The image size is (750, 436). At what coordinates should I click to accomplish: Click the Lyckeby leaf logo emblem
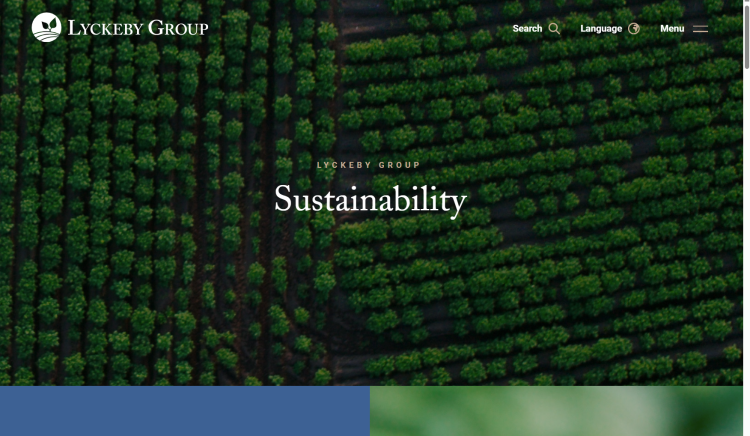tap(46, 28)
